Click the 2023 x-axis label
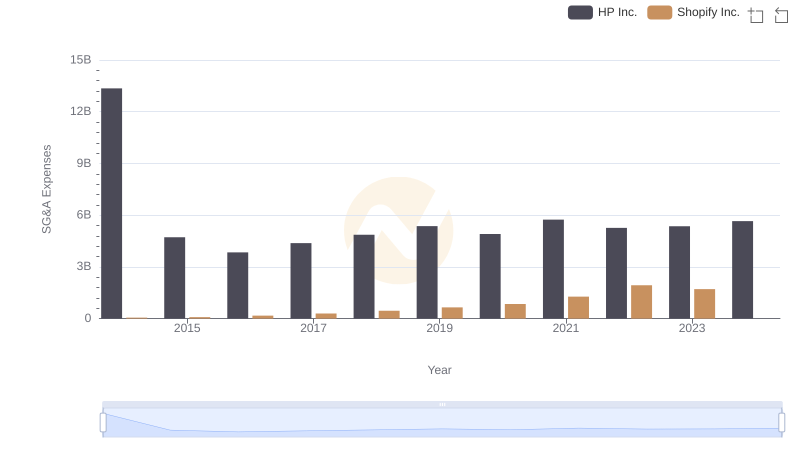The width and height of the screenshot is (800, 461). pyautogui.click(x=692, y=328)
